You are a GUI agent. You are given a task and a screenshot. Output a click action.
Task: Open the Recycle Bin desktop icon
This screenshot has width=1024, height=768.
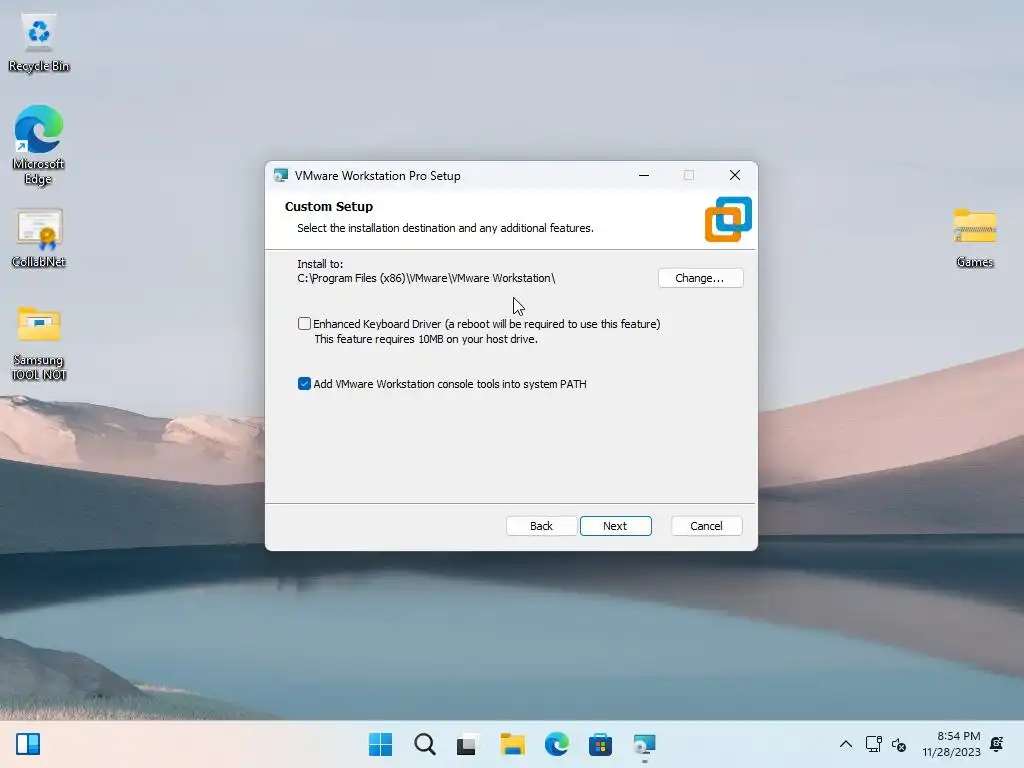tap(39, 43)
